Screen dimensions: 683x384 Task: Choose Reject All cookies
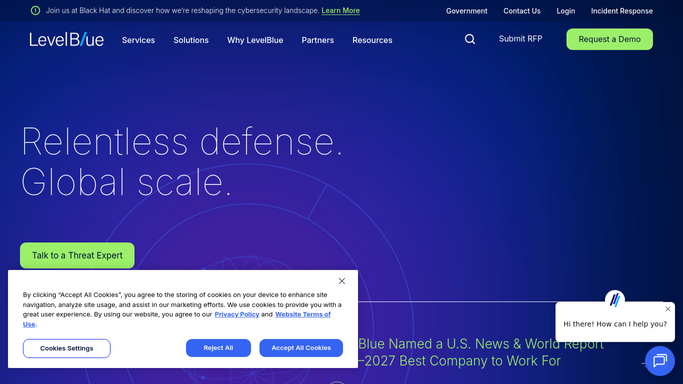[x=218, y=348]
